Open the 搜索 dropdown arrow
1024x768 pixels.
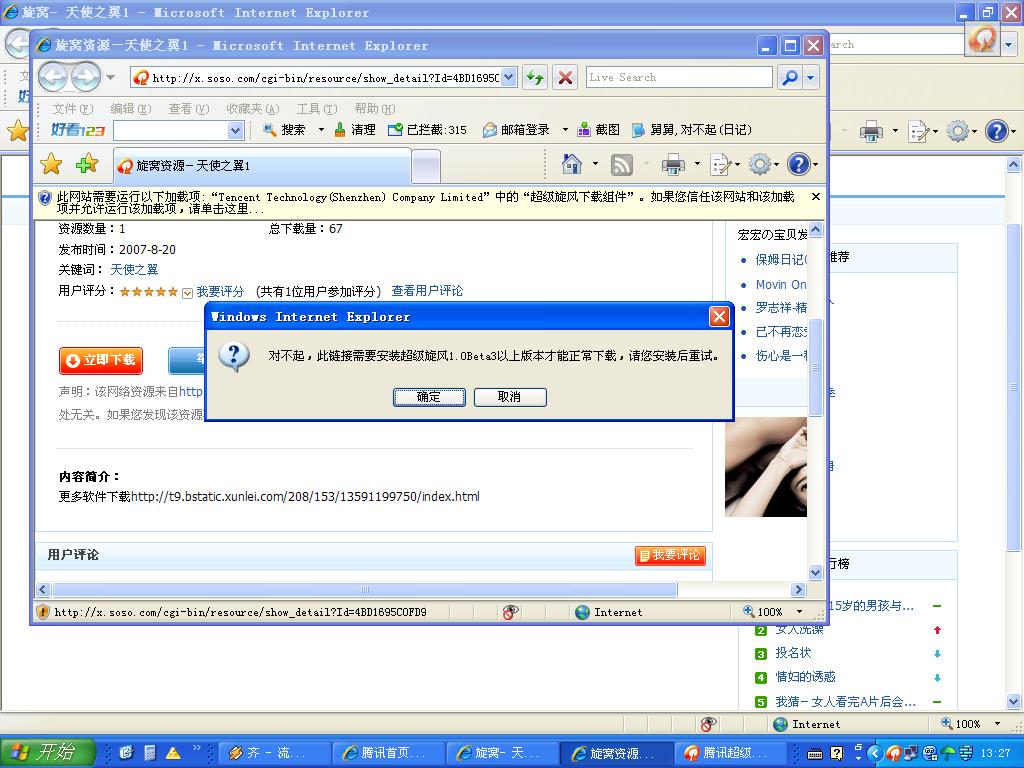click(321, 130)
